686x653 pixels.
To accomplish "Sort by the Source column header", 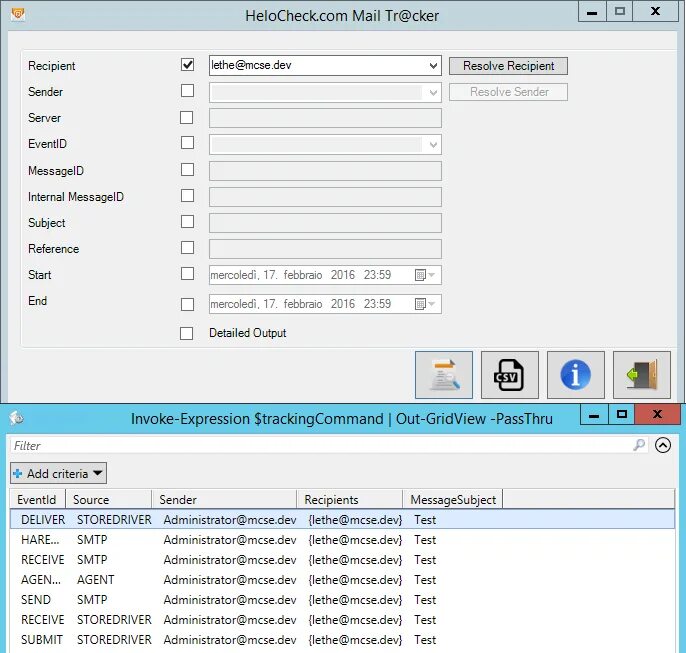I will click(x=108, y=499).
